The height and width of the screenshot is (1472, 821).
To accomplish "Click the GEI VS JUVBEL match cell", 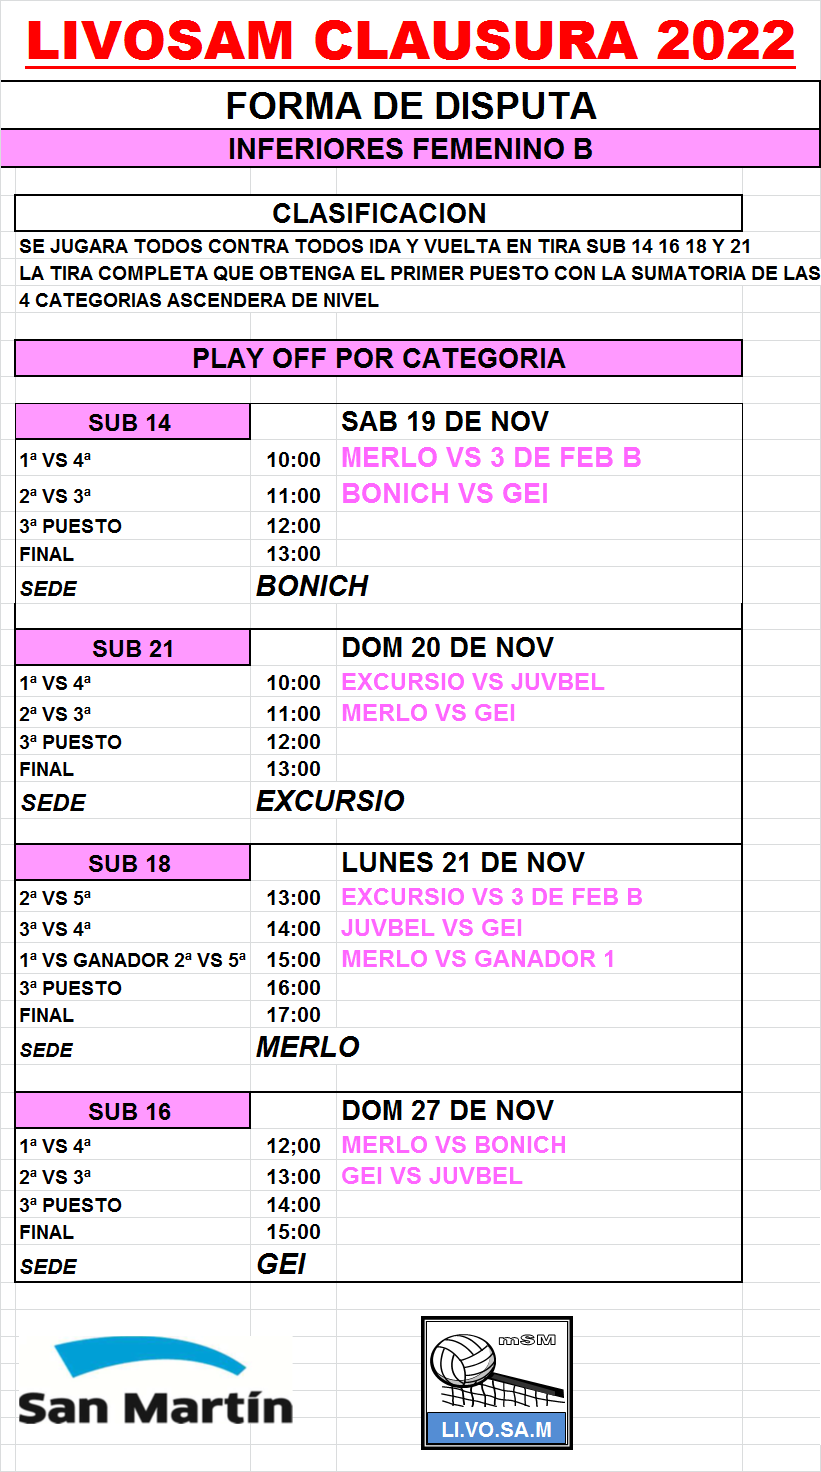I will click(x=432, y=1176).
